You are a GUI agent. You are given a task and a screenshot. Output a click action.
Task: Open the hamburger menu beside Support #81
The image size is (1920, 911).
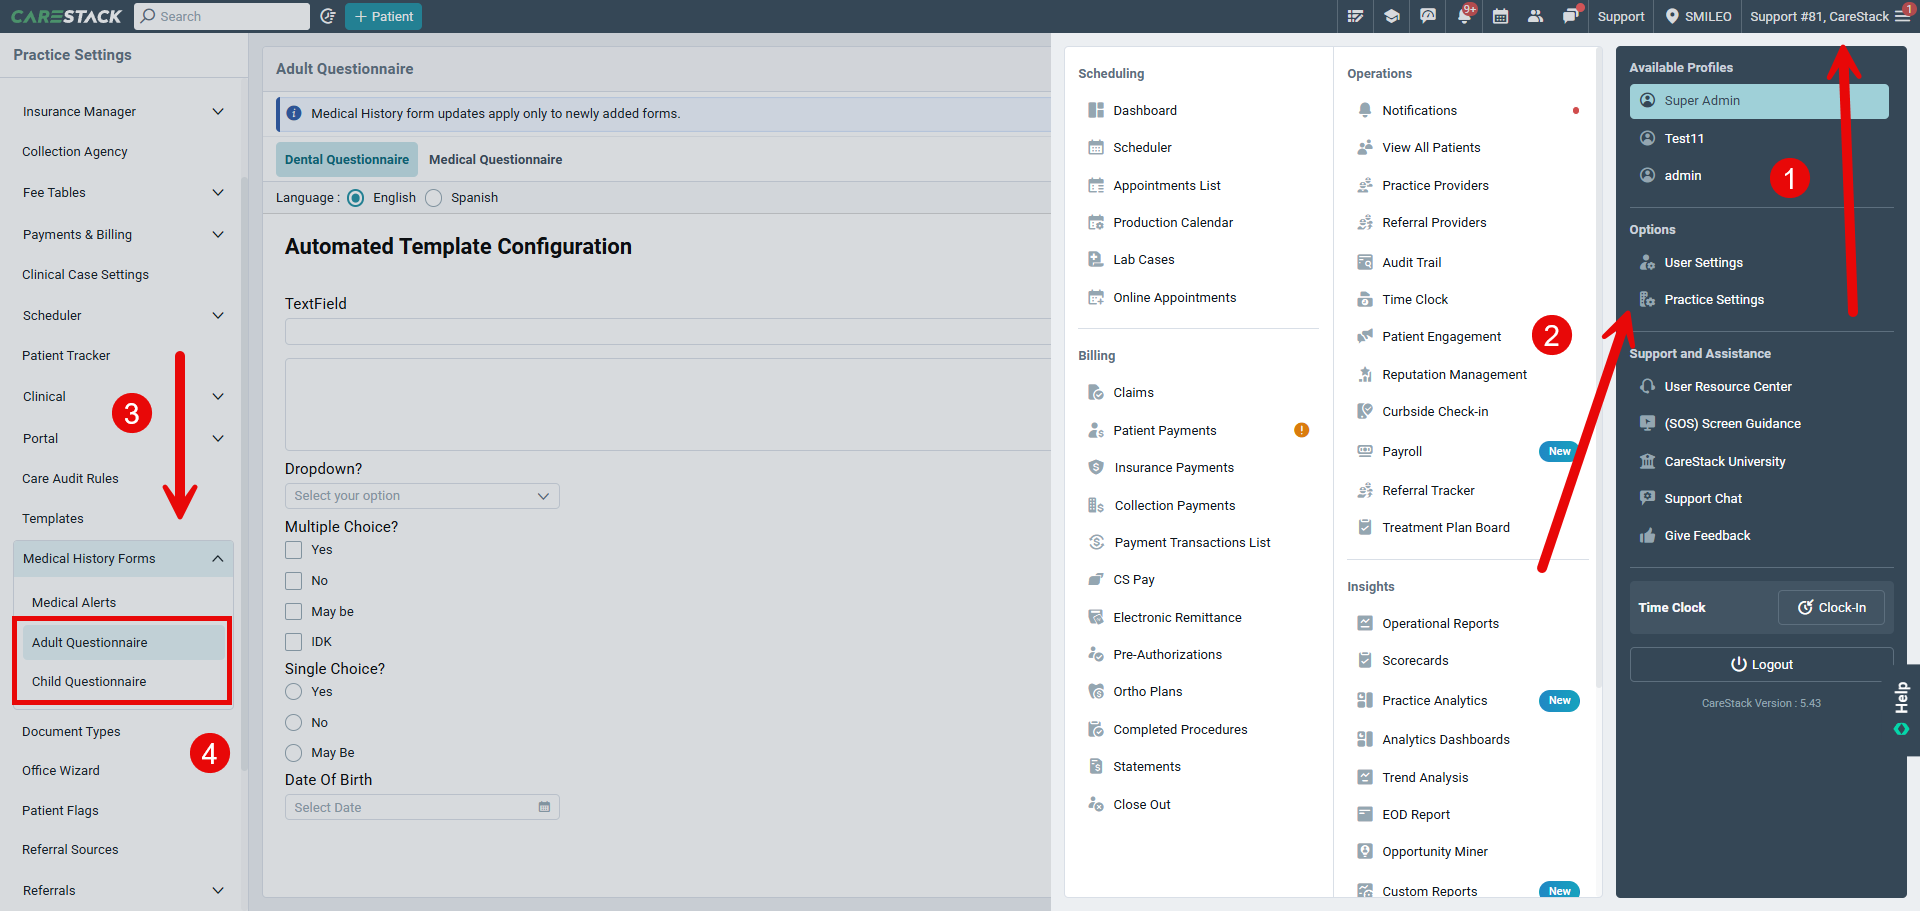click(x=1902, y=16)
